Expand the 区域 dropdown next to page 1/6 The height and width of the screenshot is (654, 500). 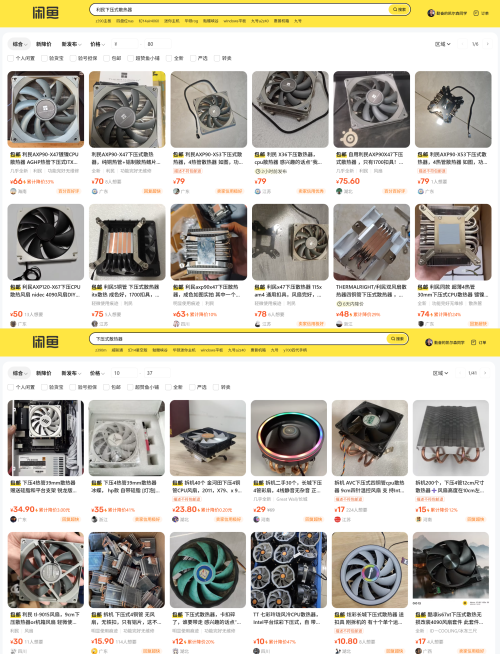(442, 44)
